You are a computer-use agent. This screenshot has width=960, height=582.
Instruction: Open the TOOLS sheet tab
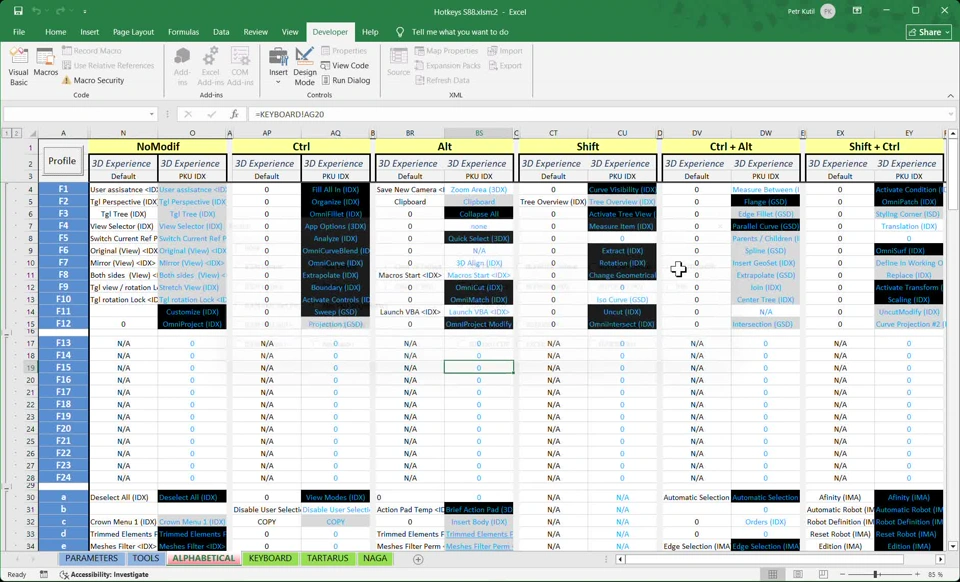145,558
